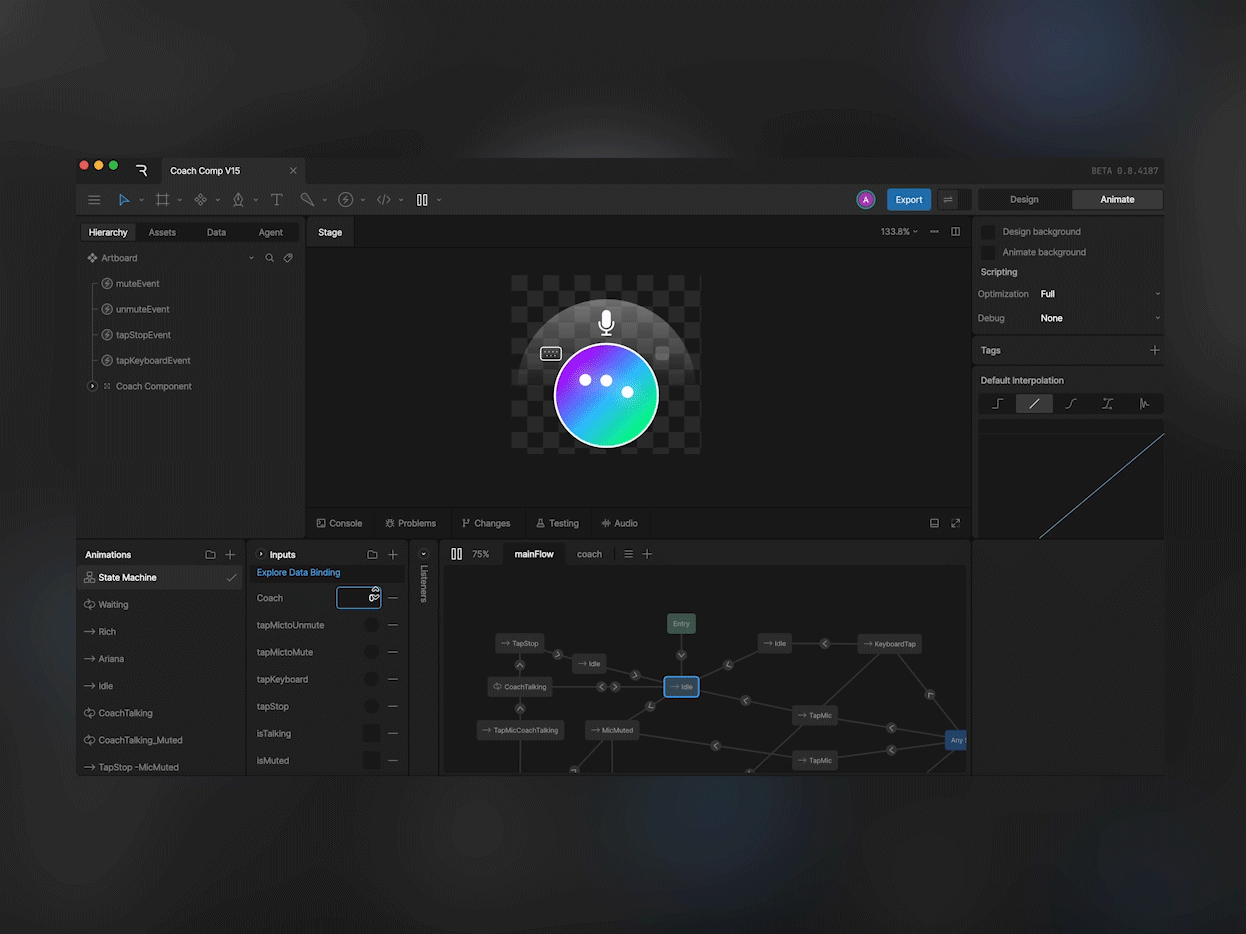Open the Debug None dropdown
This screenshot has width=1246, height=934.
[x=1100, y=318]
